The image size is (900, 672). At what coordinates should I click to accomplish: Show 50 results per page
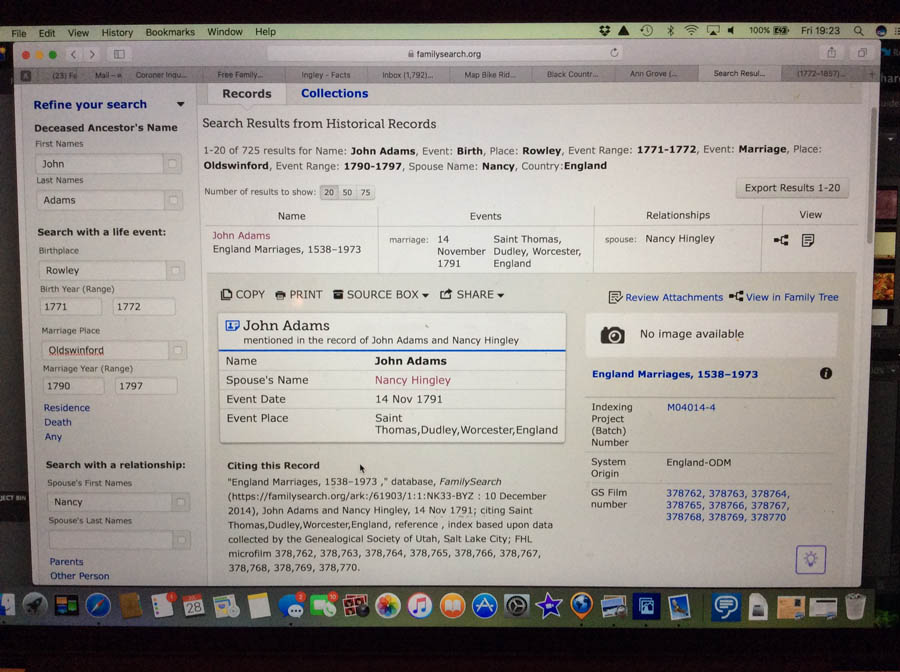click(347, 192)
